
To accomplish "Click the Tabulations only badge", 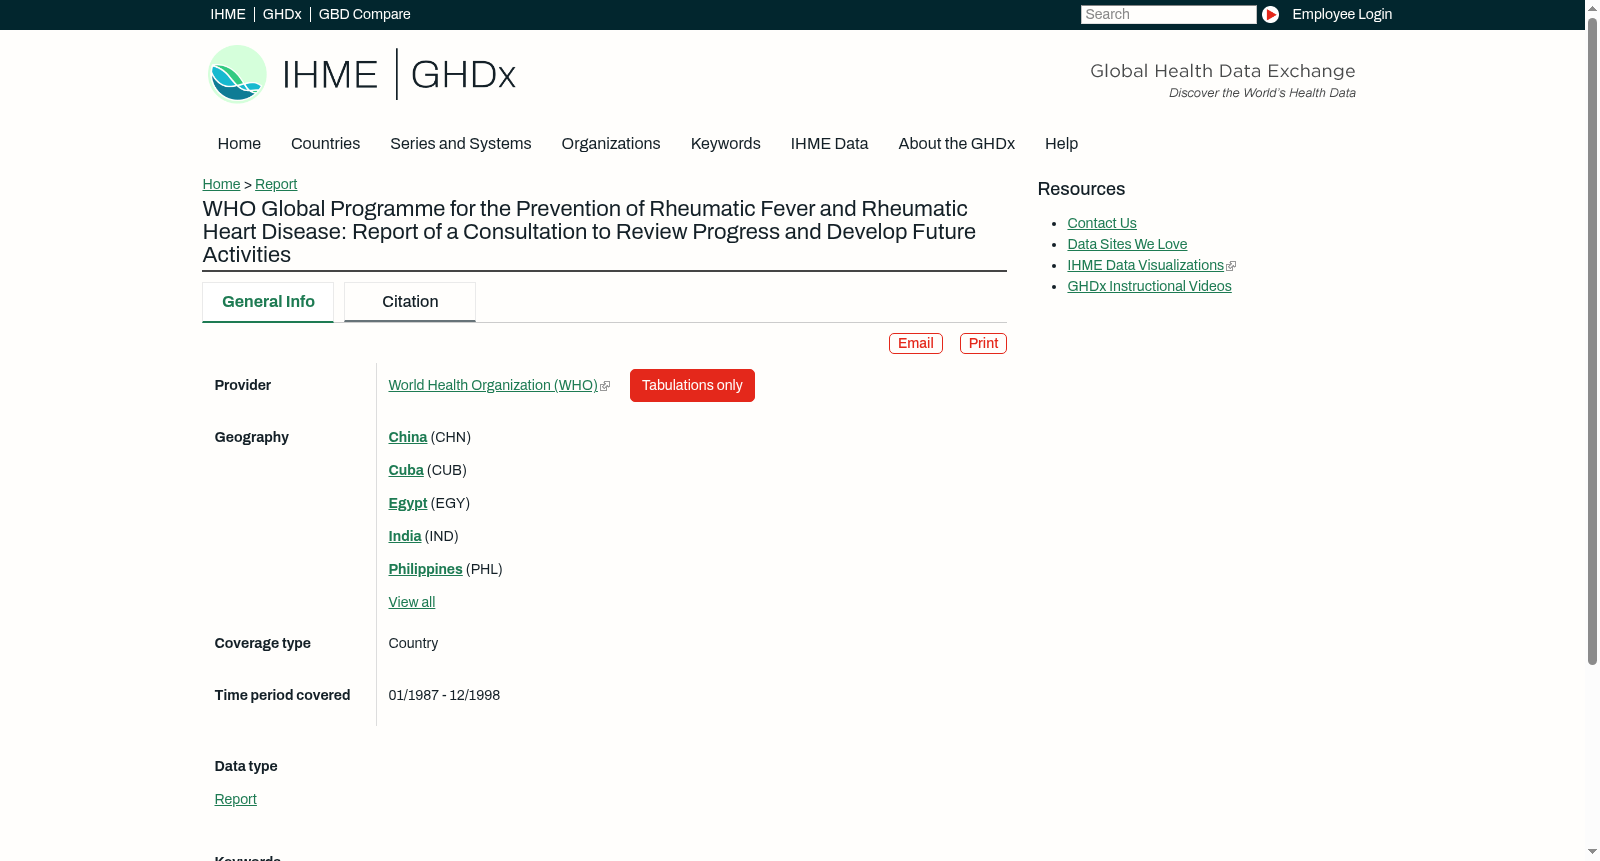I will pos(692,385).
